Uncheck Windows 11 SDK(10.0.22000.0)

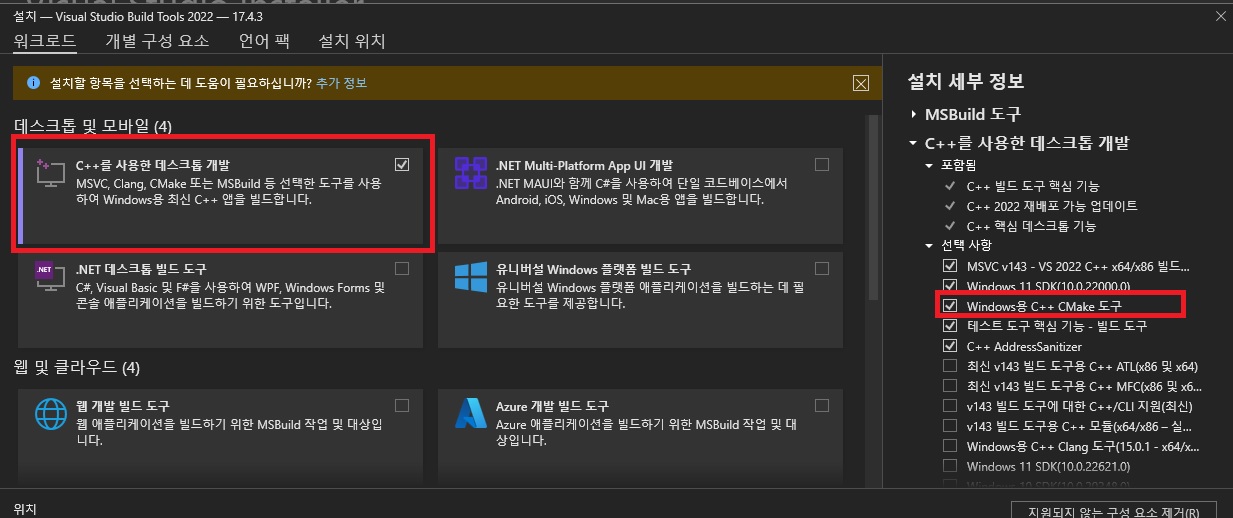[x=950, y=286]
